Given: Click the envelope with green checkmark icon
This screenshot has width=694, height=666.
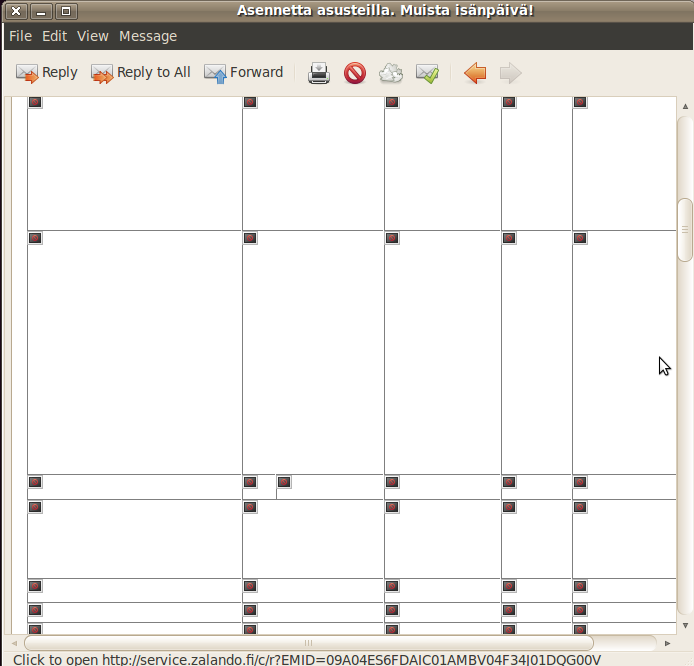Looking at the screenshot, I should point(427,73).
